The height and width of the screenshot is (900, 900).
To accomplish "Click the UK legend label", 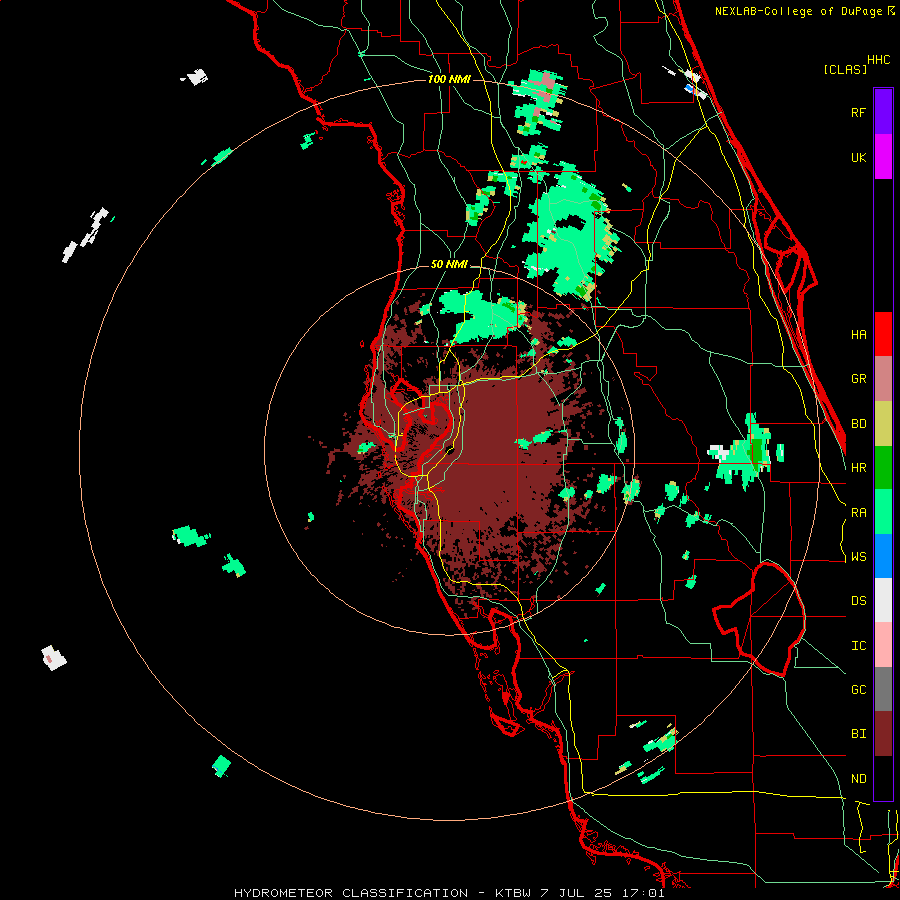I will click(x=858, y=157).
